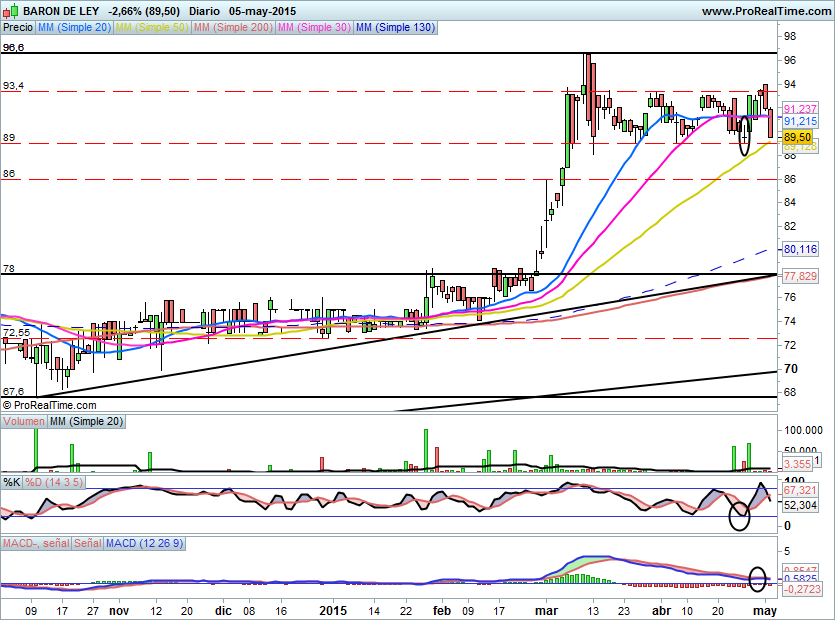
Task: Click the 'feb' month marker on time axis
Action: pos(442,610)
